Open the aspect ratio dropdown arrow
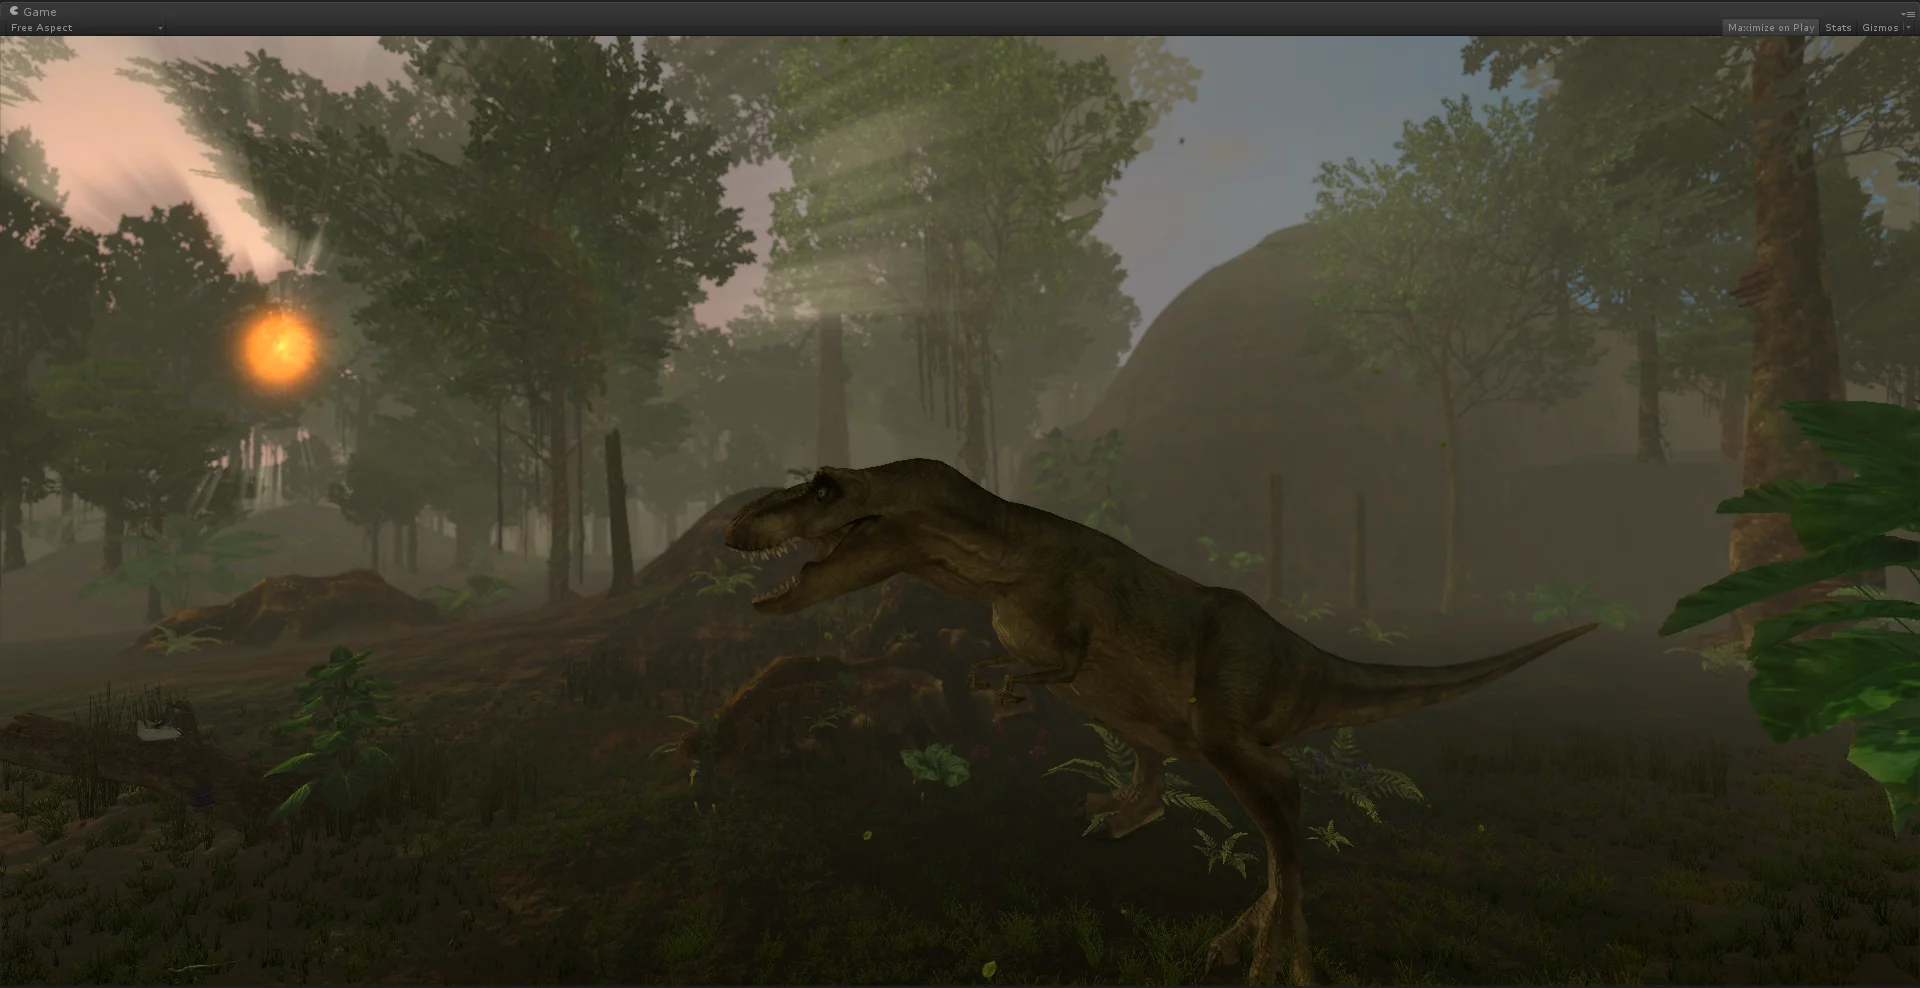This screenshot has height=988, width=1920. point(160,28)
